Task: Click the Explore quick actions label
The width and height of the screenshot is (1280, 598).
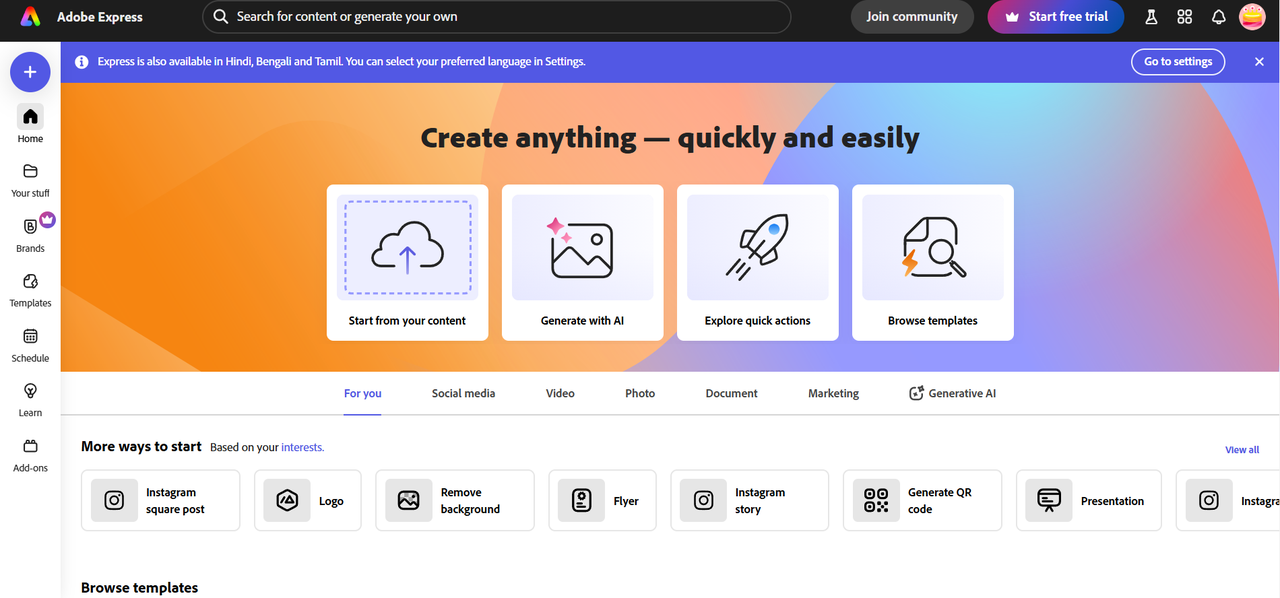Action: (757, 321)
